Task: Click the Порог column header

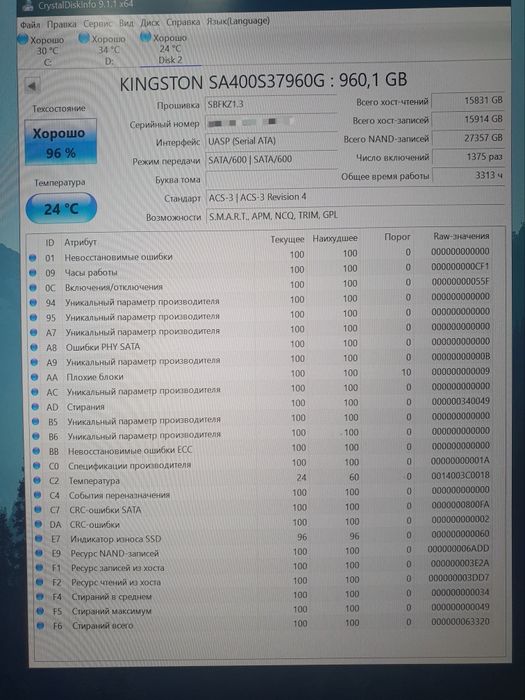Action: coord(397,237)
